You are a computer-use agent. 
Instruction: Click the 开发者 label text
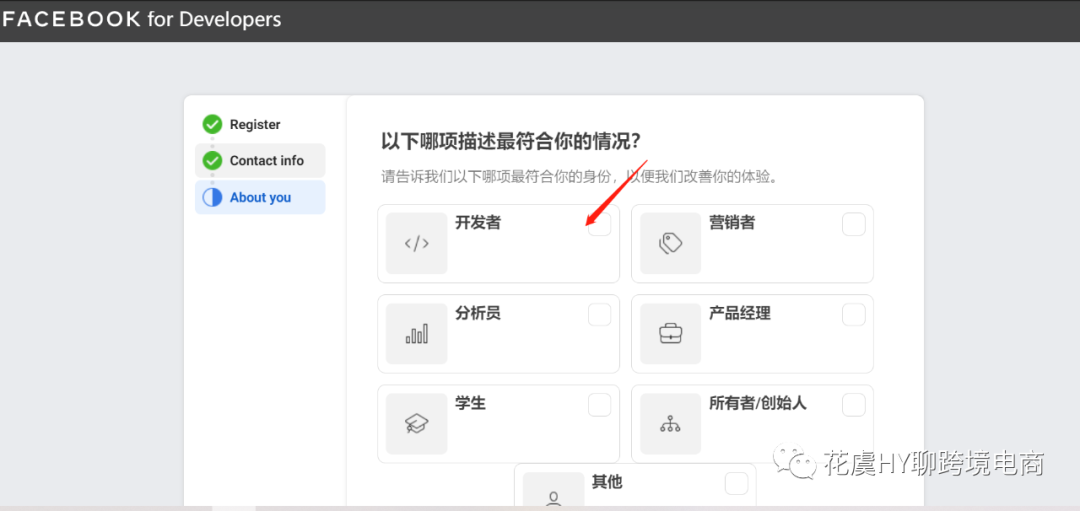pos(478,223)
